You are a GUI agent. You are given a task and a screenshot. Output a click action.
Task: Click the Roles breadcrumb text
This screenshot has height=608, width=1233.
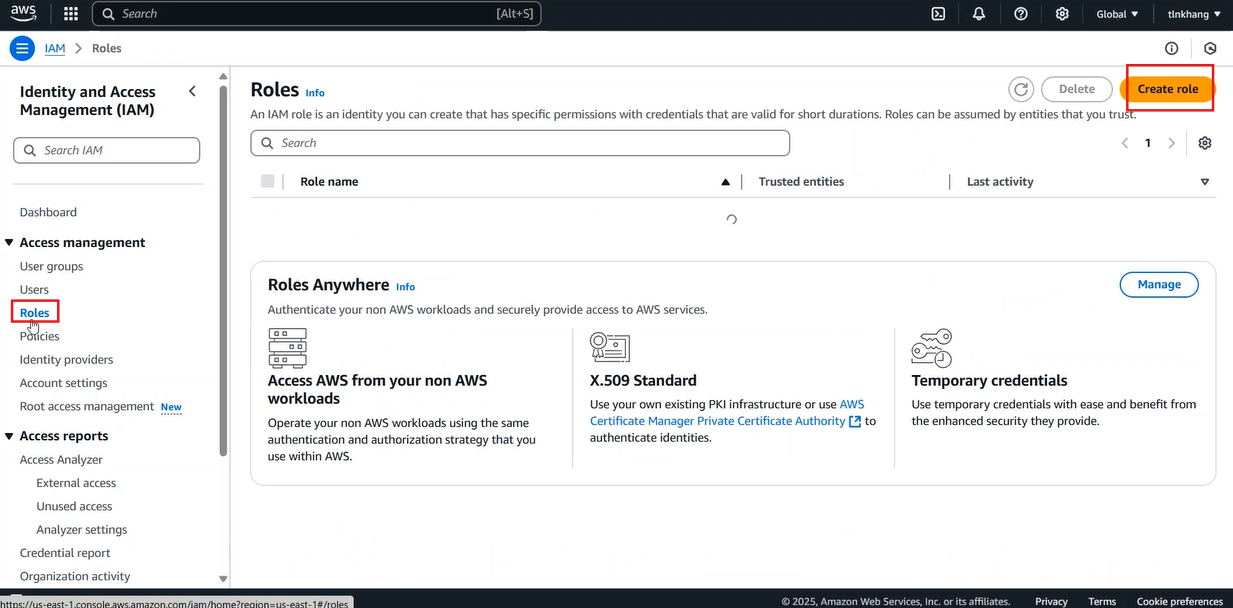[107, 48]
